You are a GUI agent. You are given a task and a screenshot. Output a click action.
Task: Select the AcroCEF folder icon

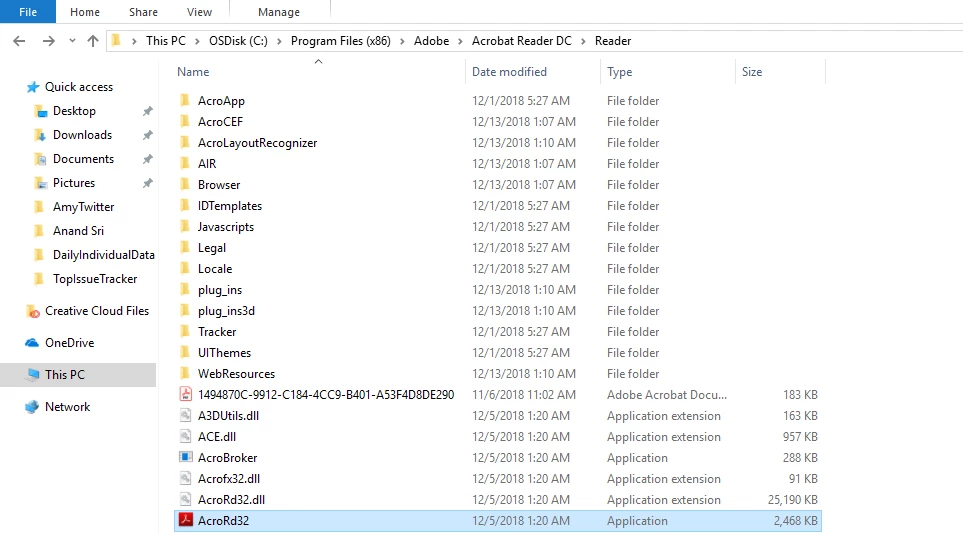(x=185, y=121)
